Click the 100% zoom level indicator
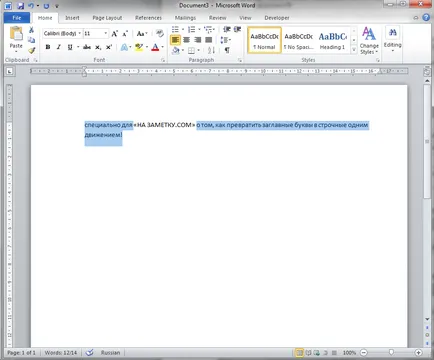Screen dimensions: 434x360 click(x=349, y=352)
